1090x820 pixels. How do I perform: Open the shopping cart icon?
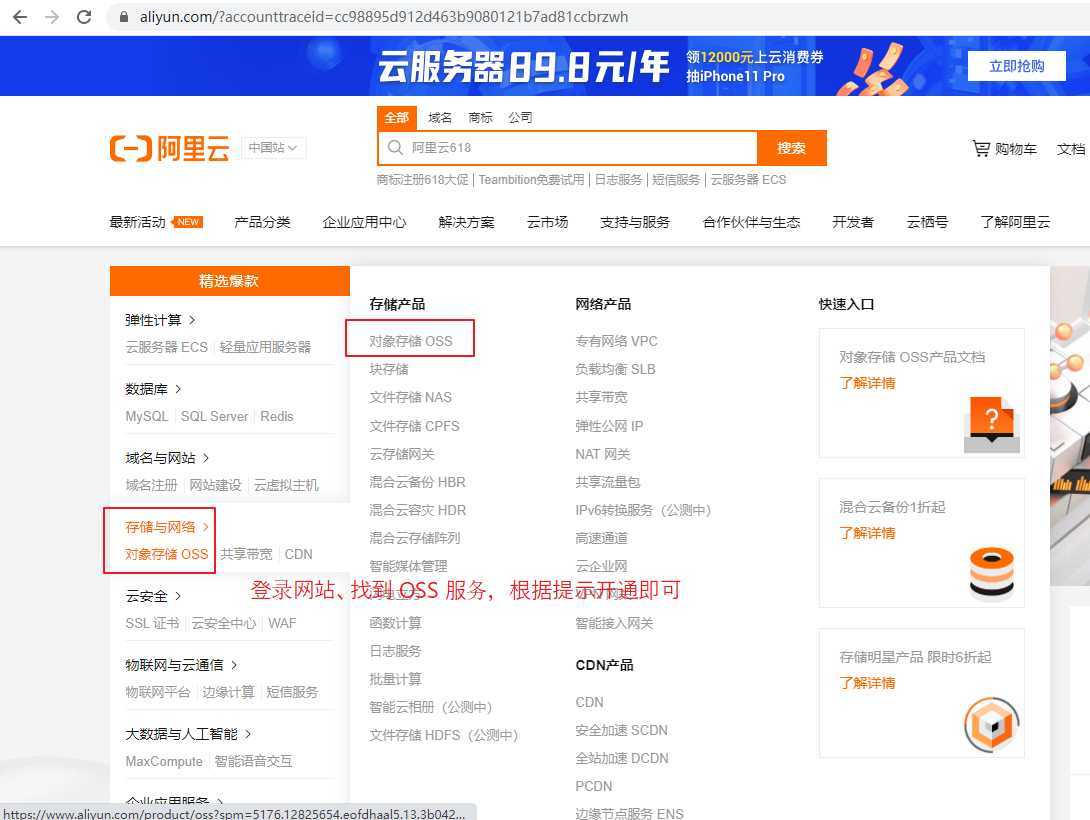980,148
